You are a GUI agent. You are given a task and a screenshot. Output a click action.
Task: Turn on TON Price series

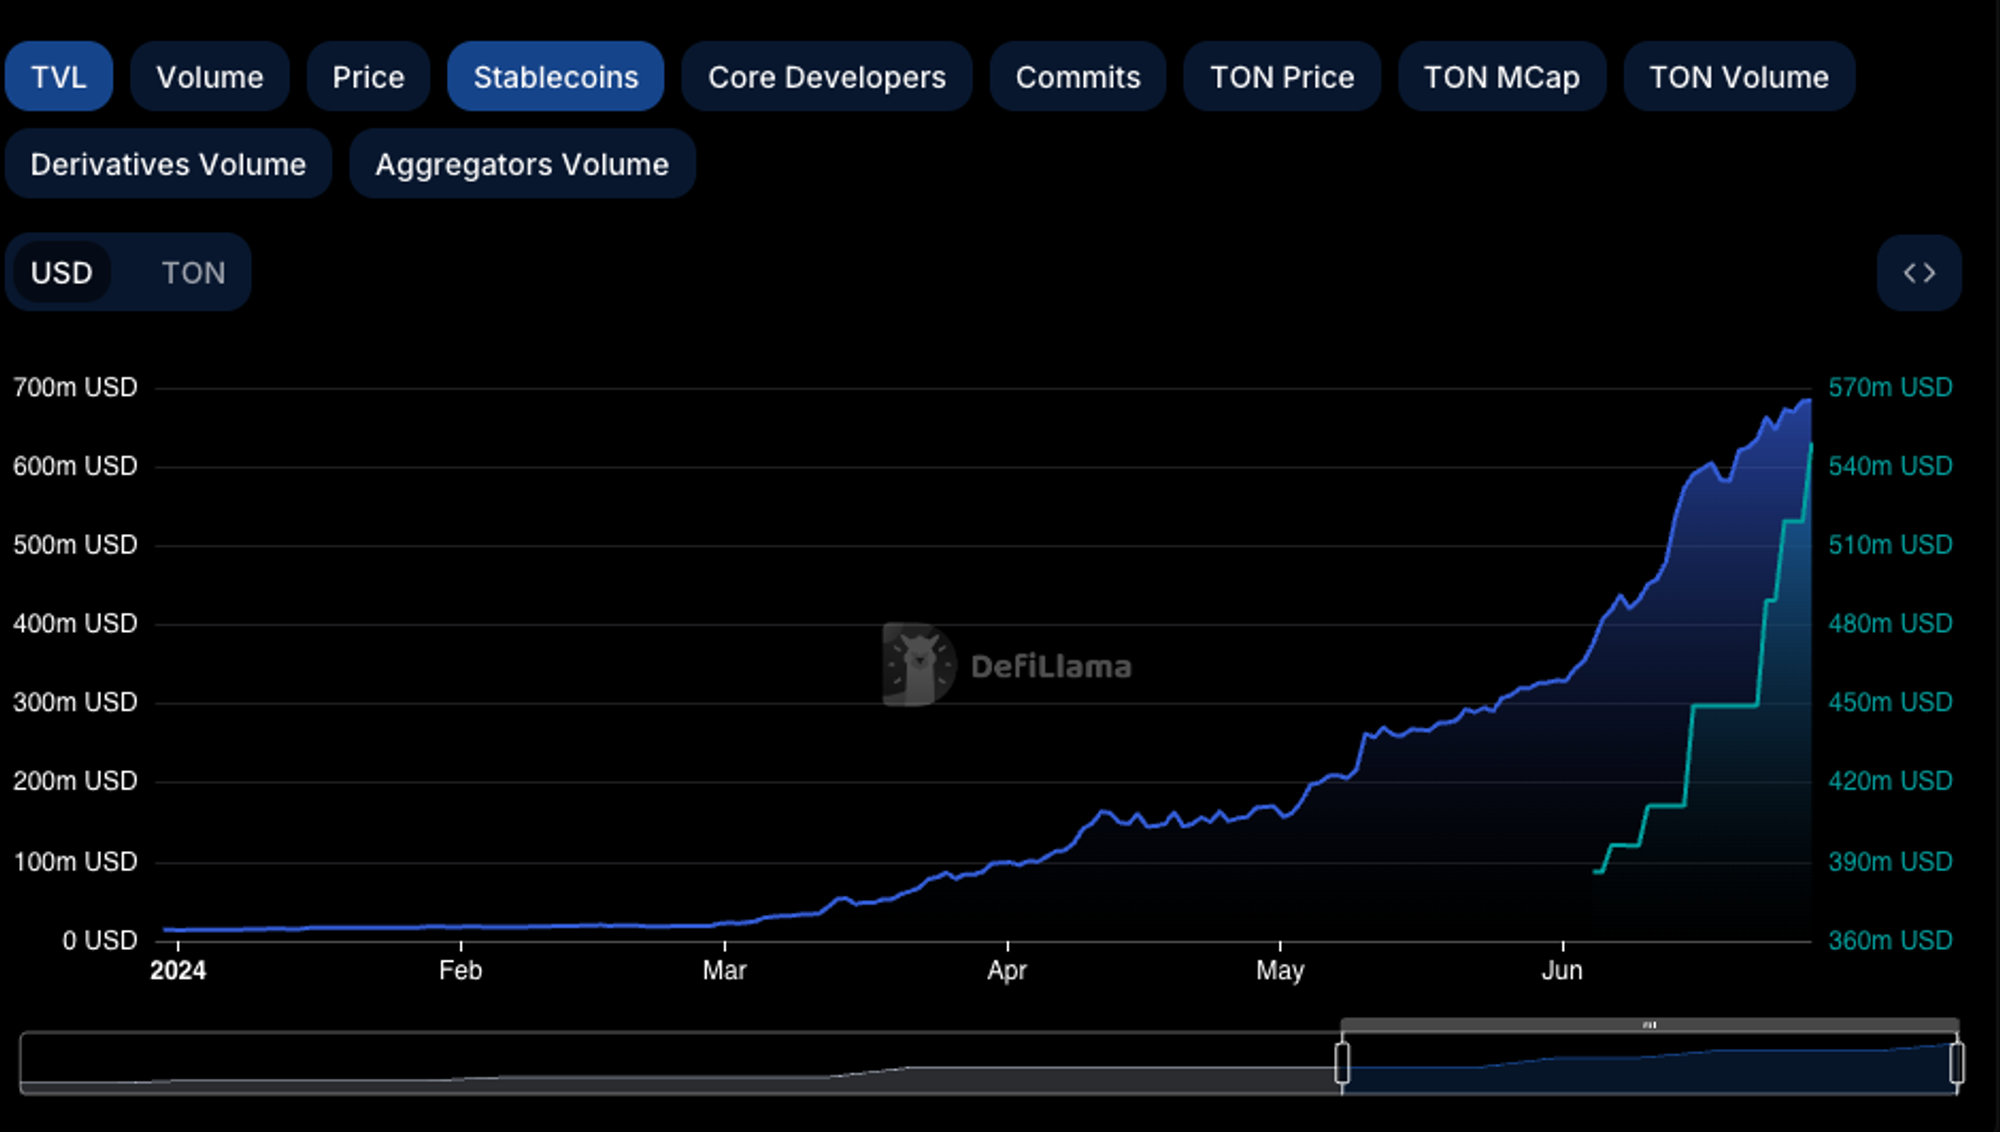[x=1281, y=77]
